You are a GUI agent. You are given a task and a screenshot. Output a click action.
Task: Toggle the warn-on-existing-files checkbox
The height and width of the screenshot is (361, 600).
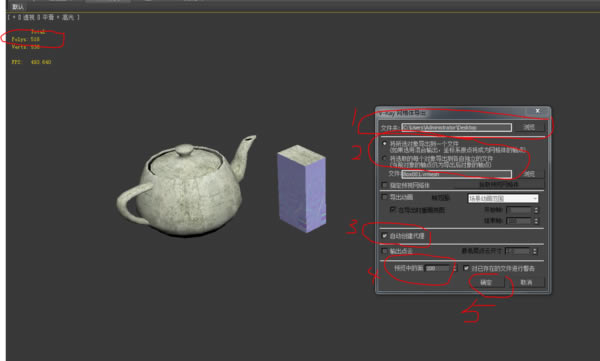(x=466, y=268)
